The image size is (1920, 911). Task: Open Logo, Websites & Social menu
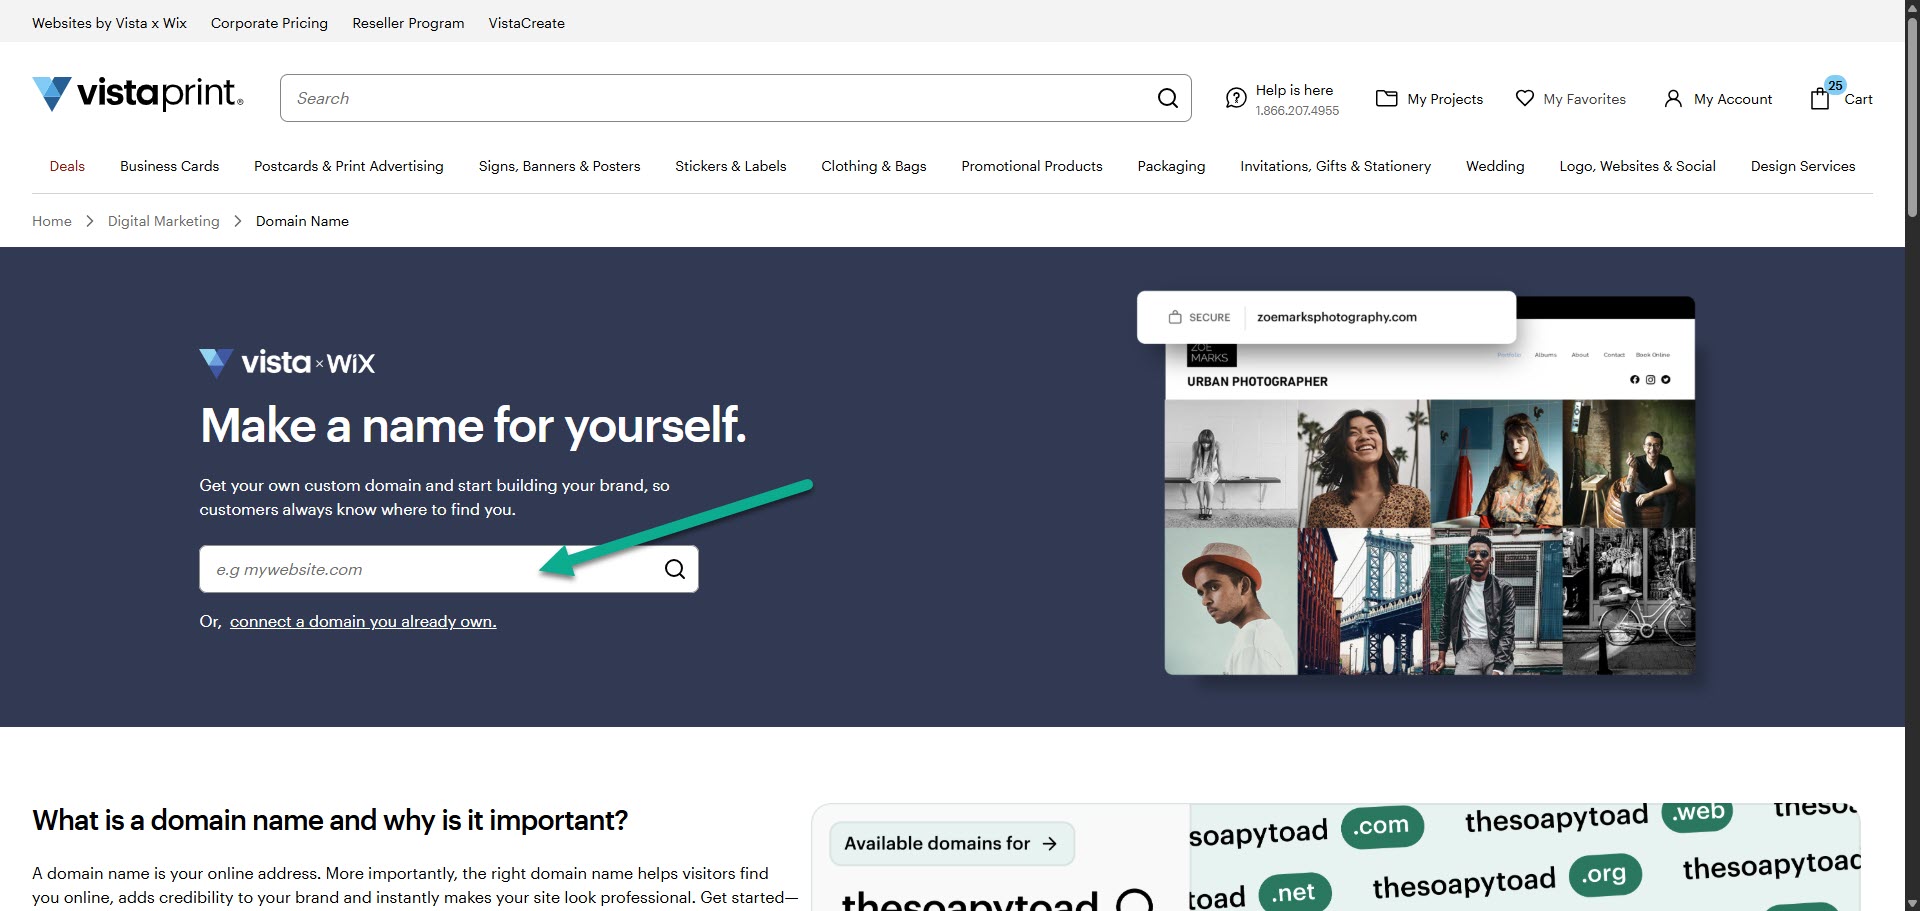[x=1638, y=166]
